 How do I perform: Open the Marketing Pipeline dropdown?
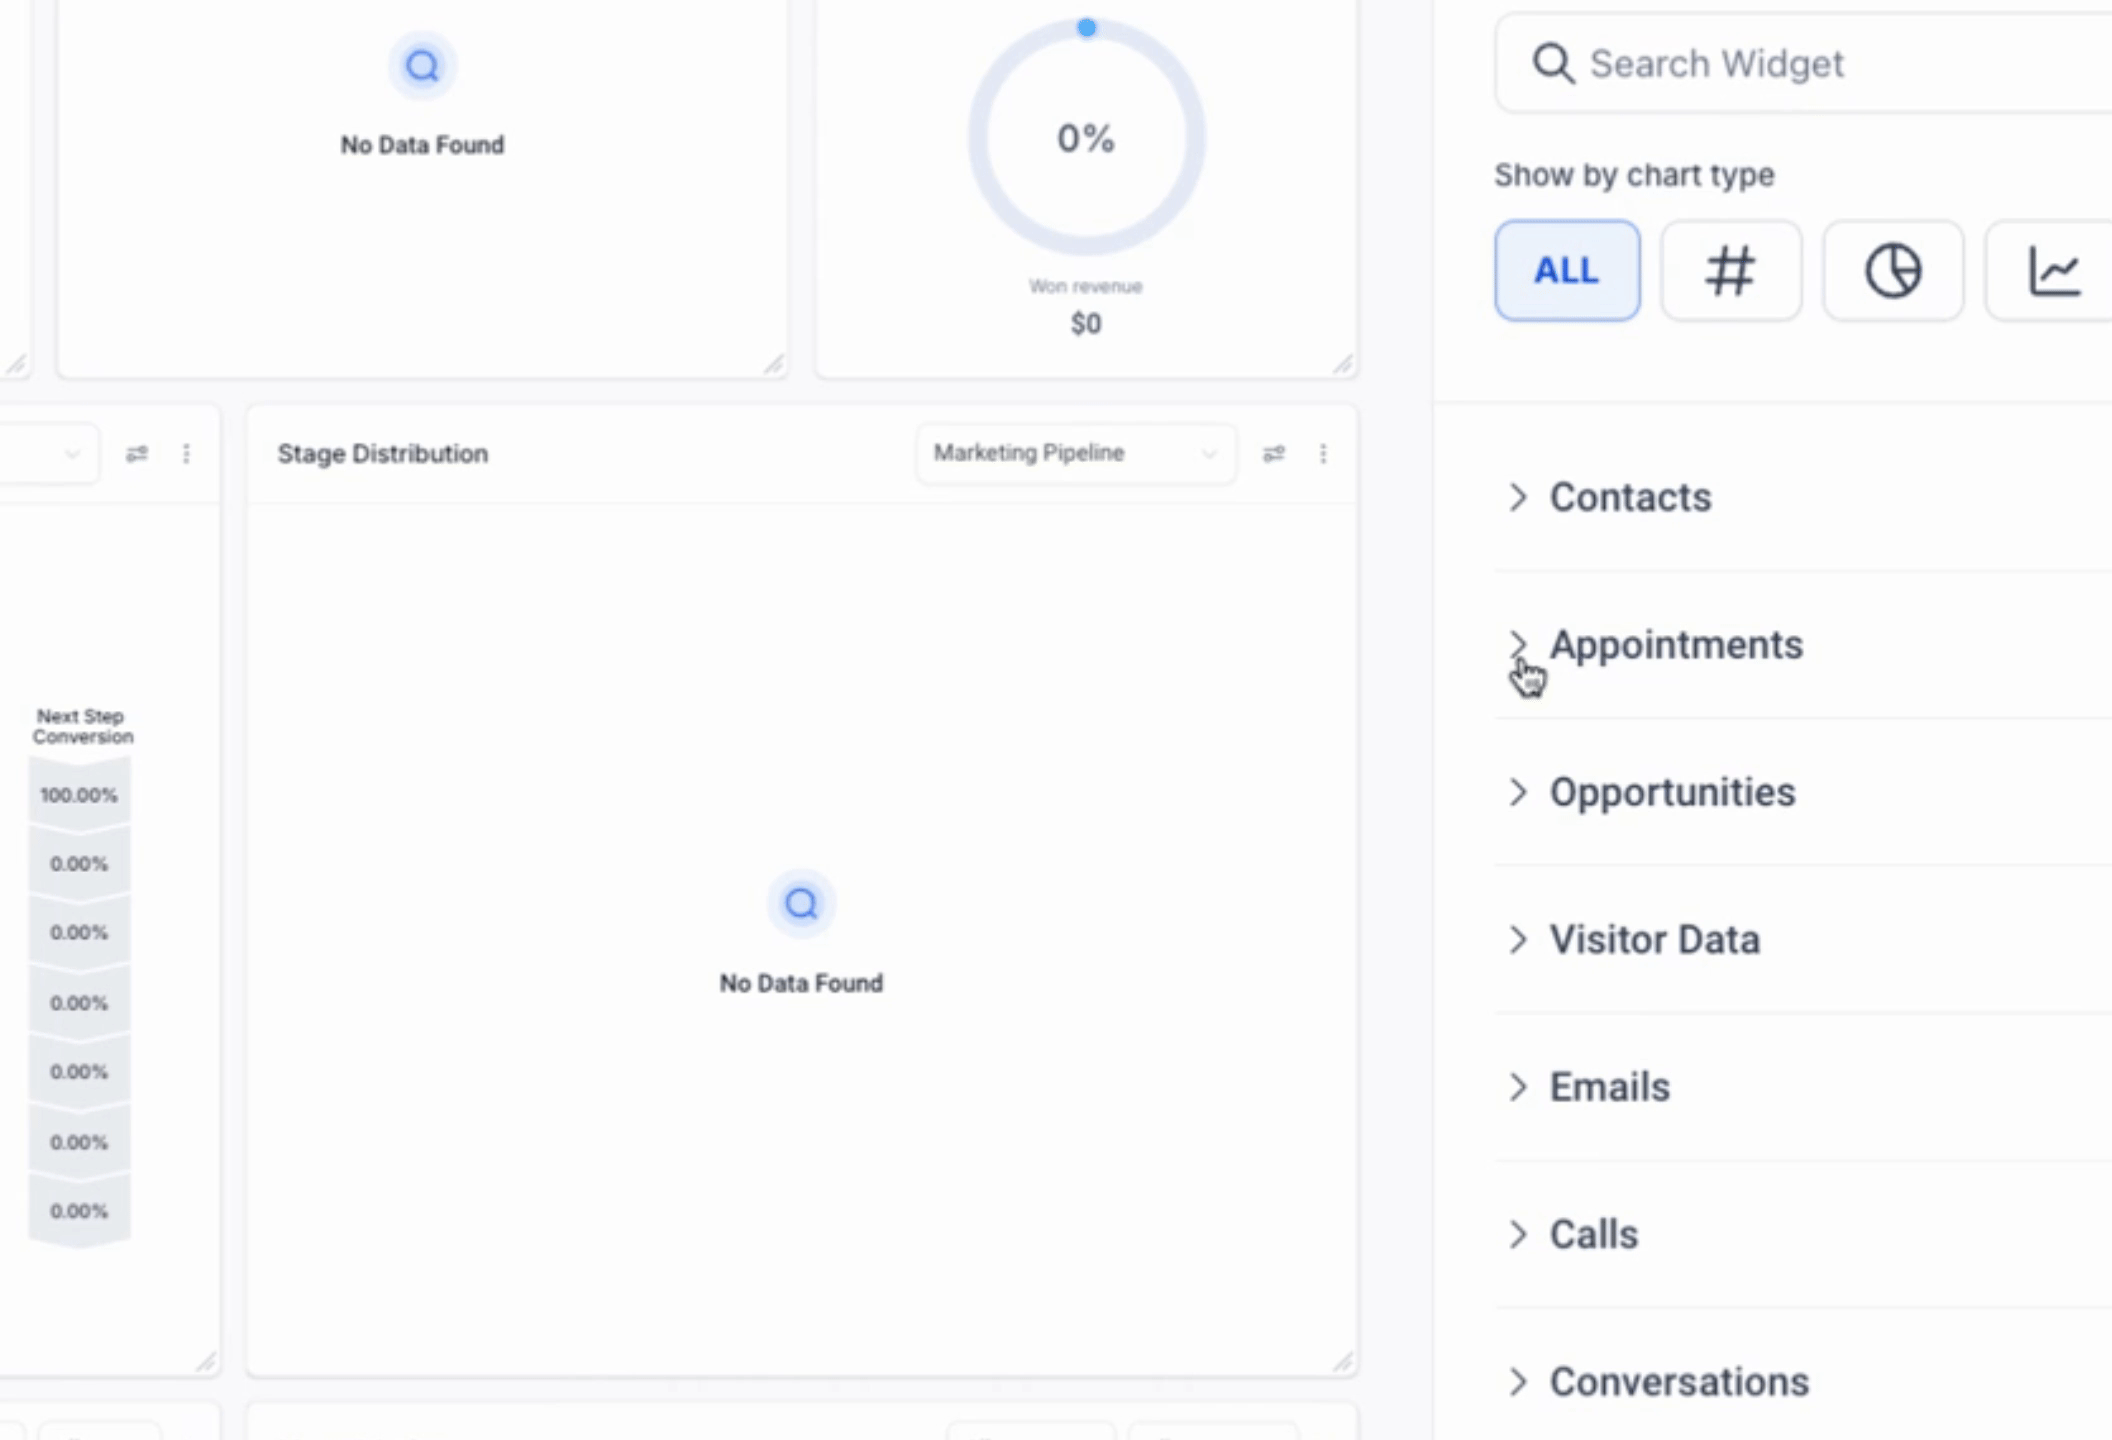pyautogui.click(x=1074, y=454)
